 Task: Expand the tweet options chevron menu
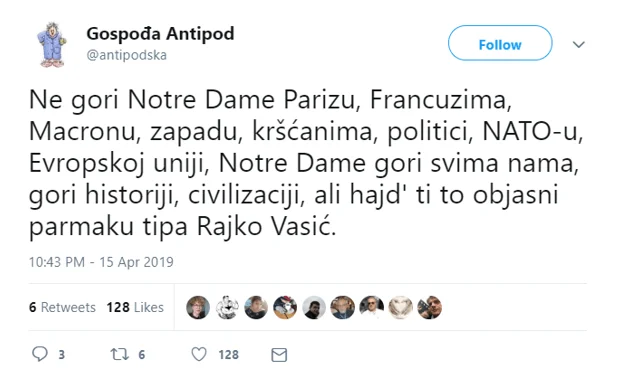tap(578, 44)
